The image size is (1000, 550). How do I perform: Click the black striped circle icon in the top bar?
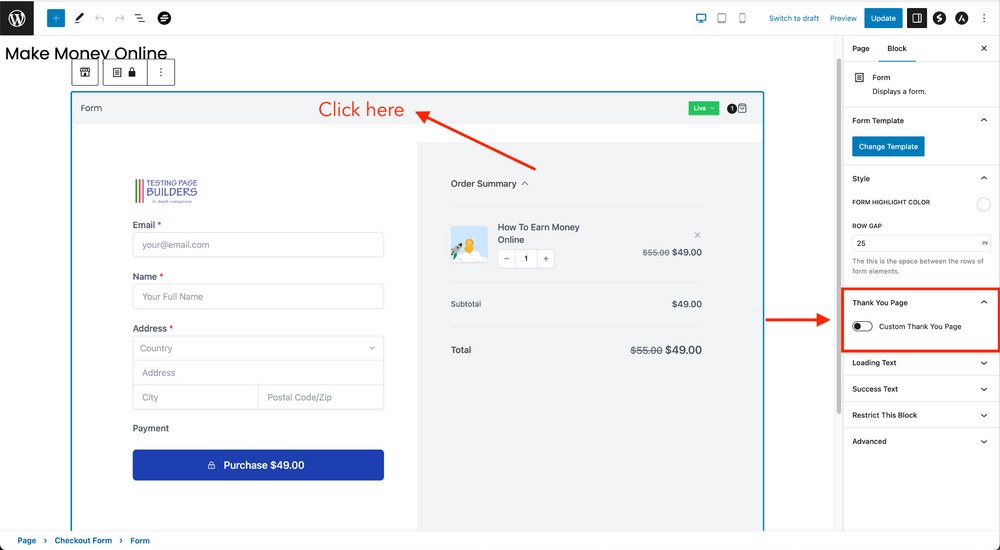click(x=165, y=19)
